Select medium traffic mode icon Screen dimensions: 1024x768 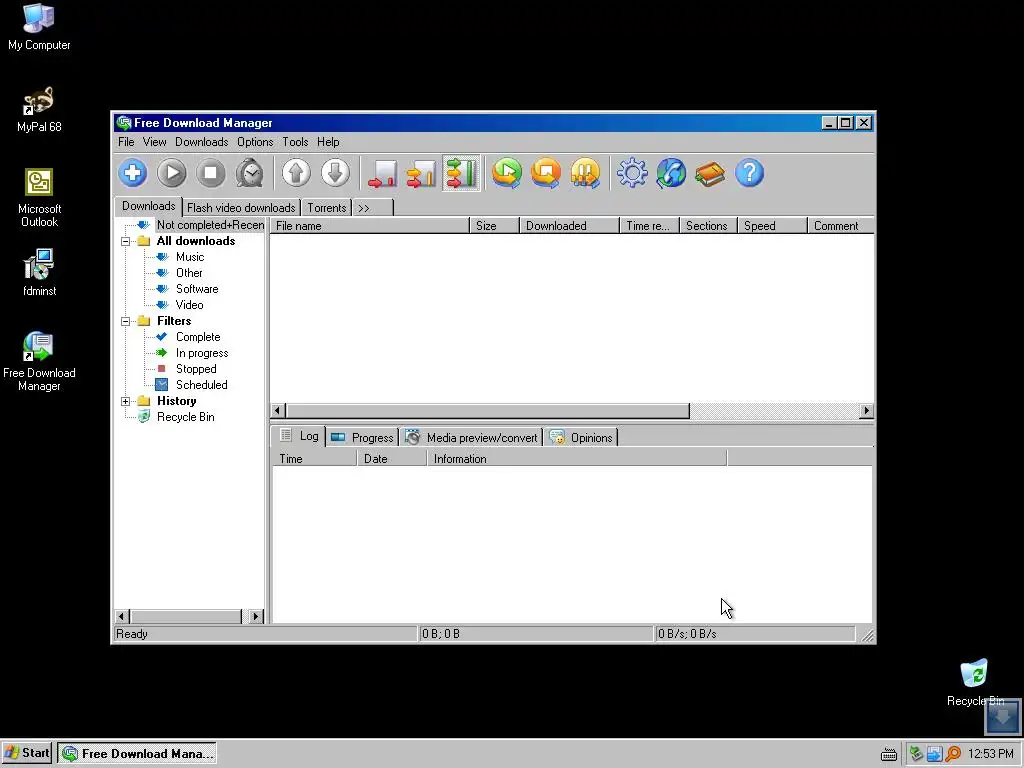point(421,173)
